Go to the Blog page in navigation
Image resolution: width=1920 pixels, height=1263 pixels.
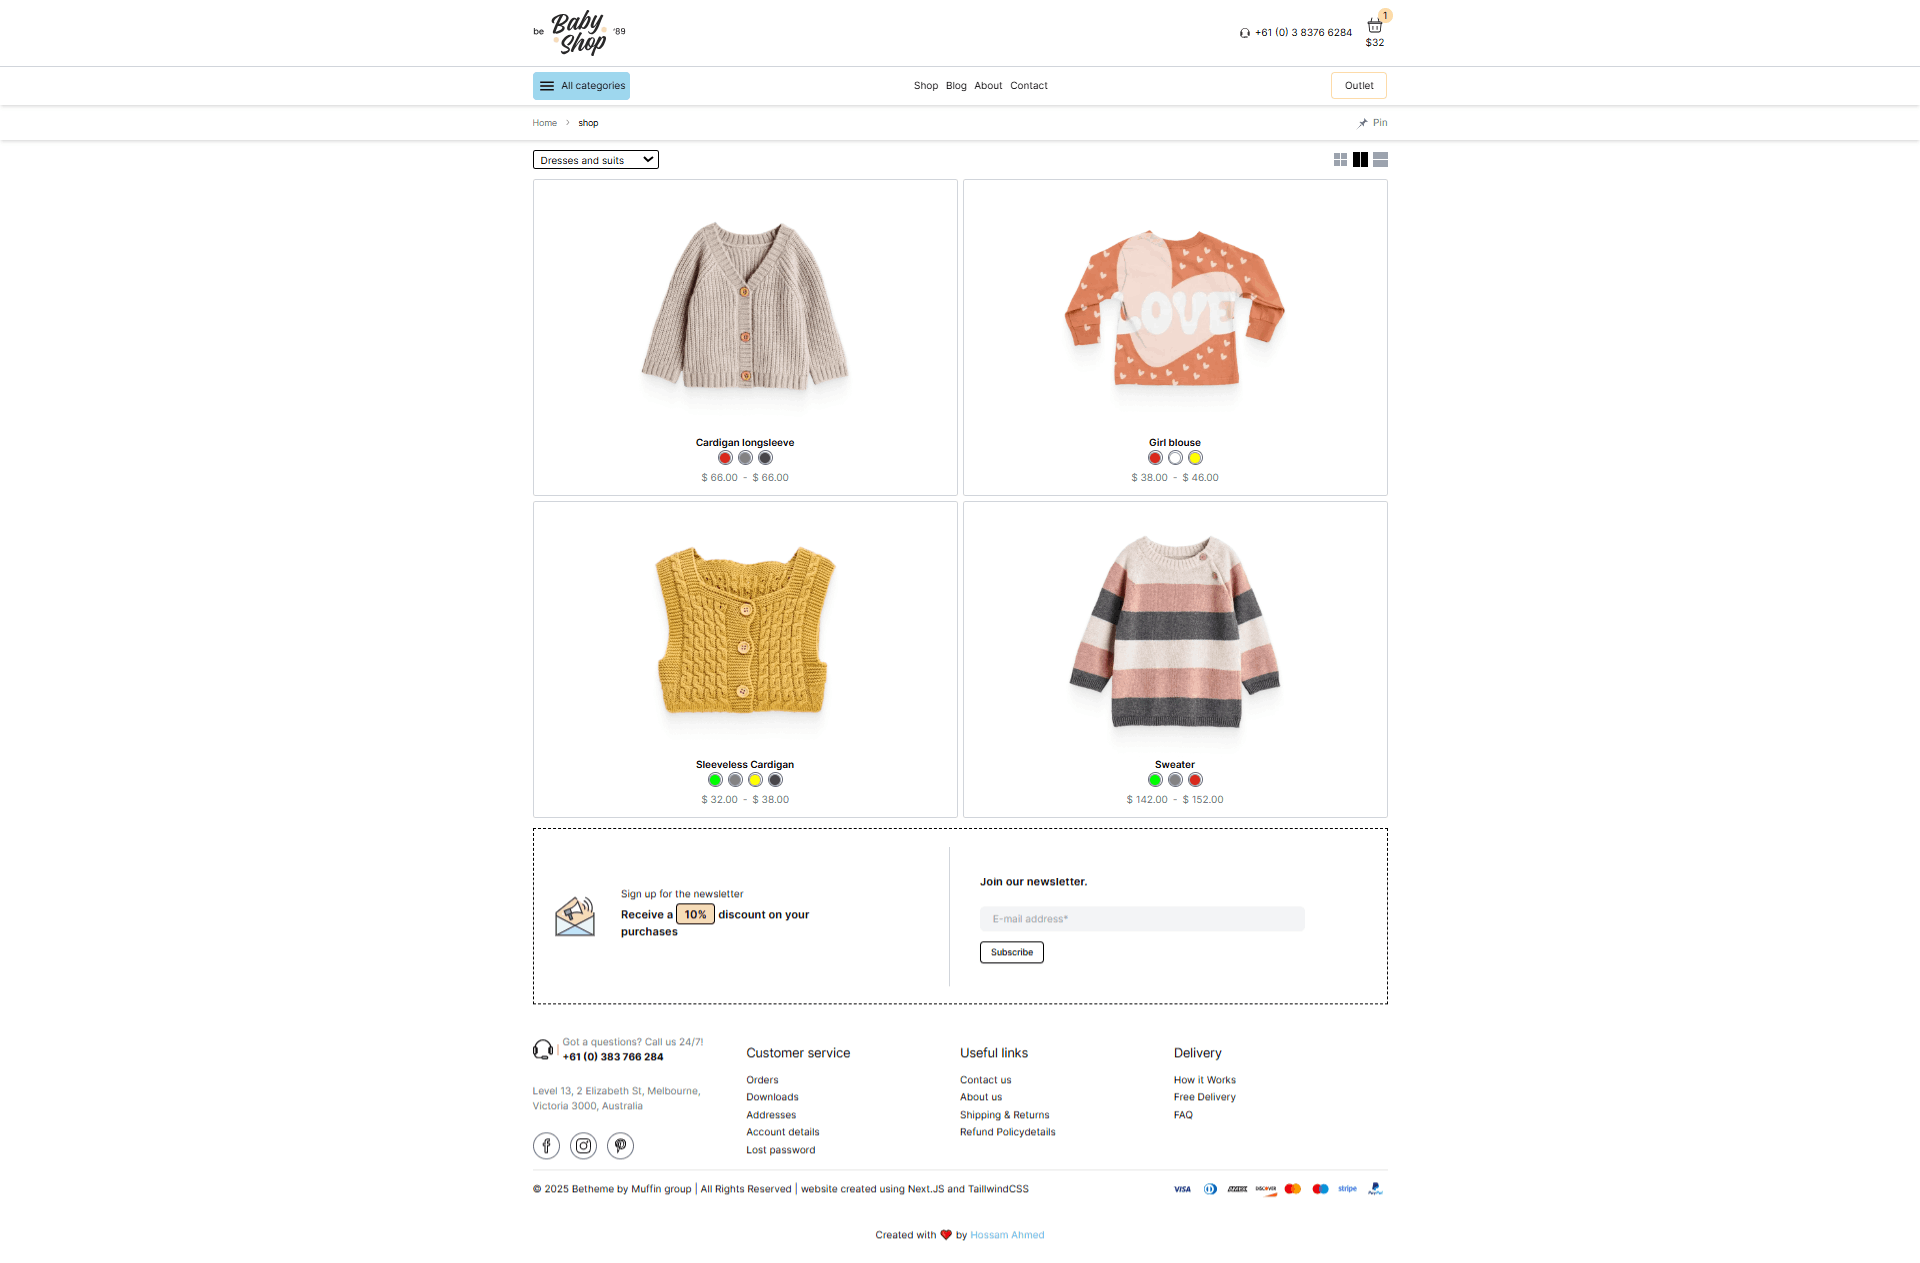pos(956,86)
